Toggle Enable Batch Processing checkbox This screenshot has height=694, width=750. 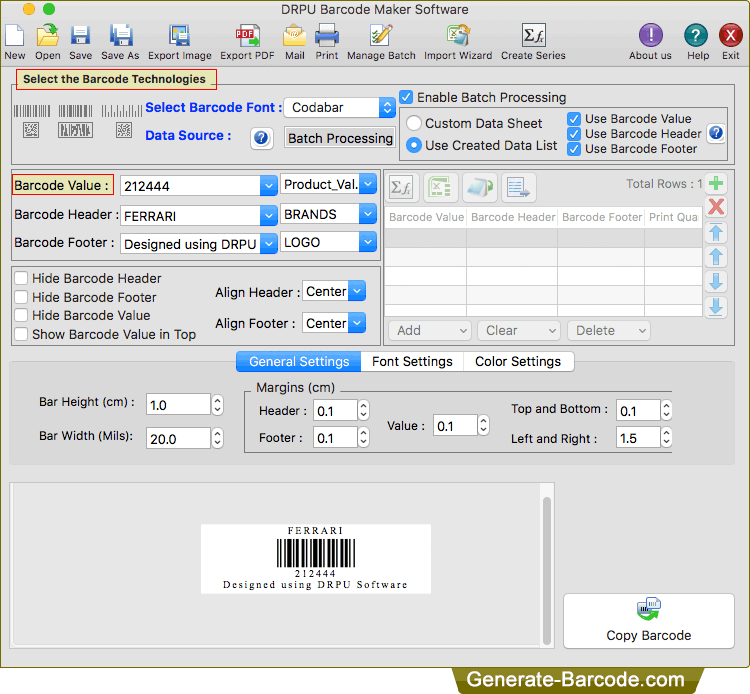click(x=406, y=97)
